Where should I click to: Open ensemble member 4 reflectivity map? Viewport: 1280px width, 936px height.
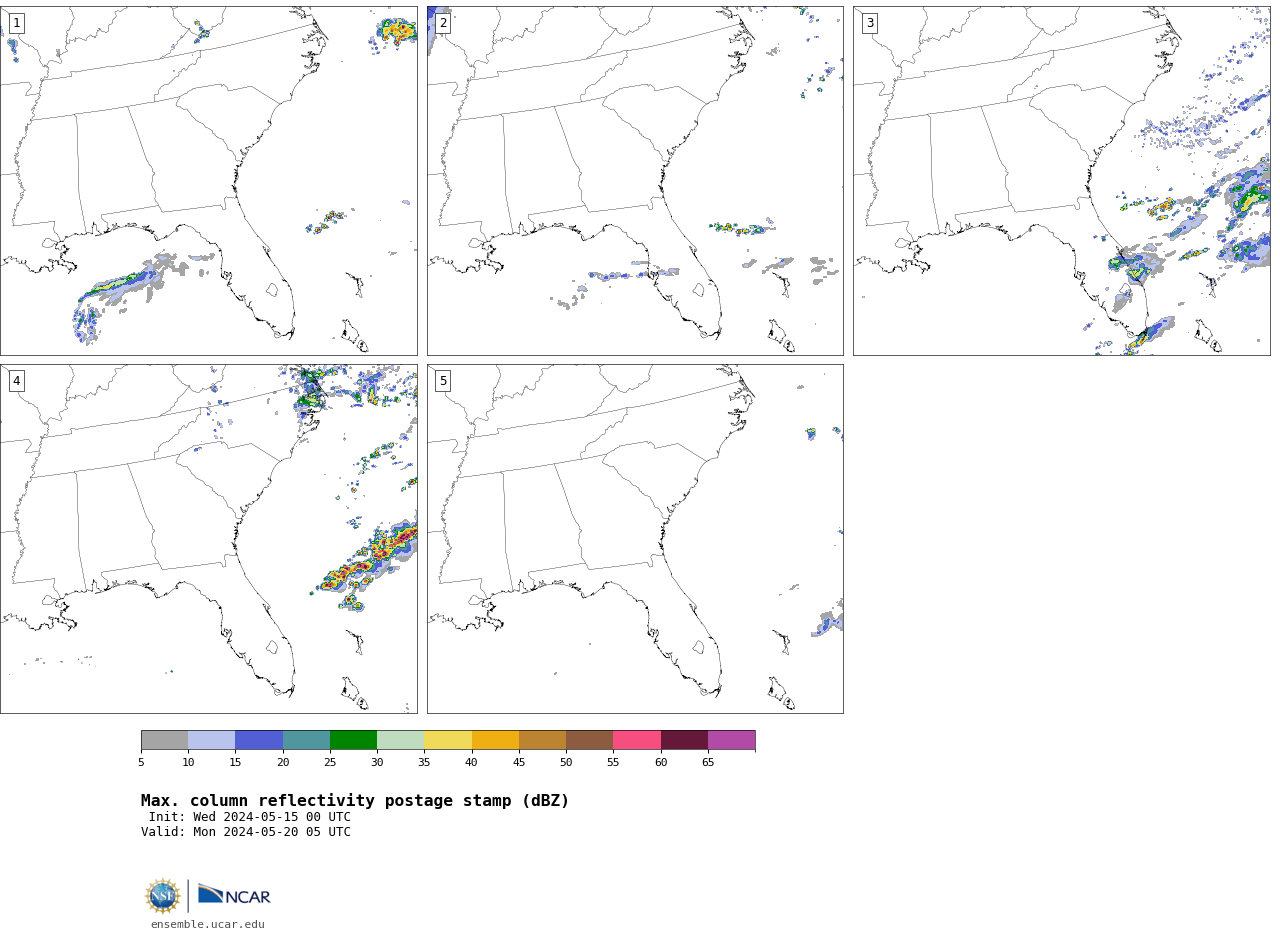coord(208,539)
